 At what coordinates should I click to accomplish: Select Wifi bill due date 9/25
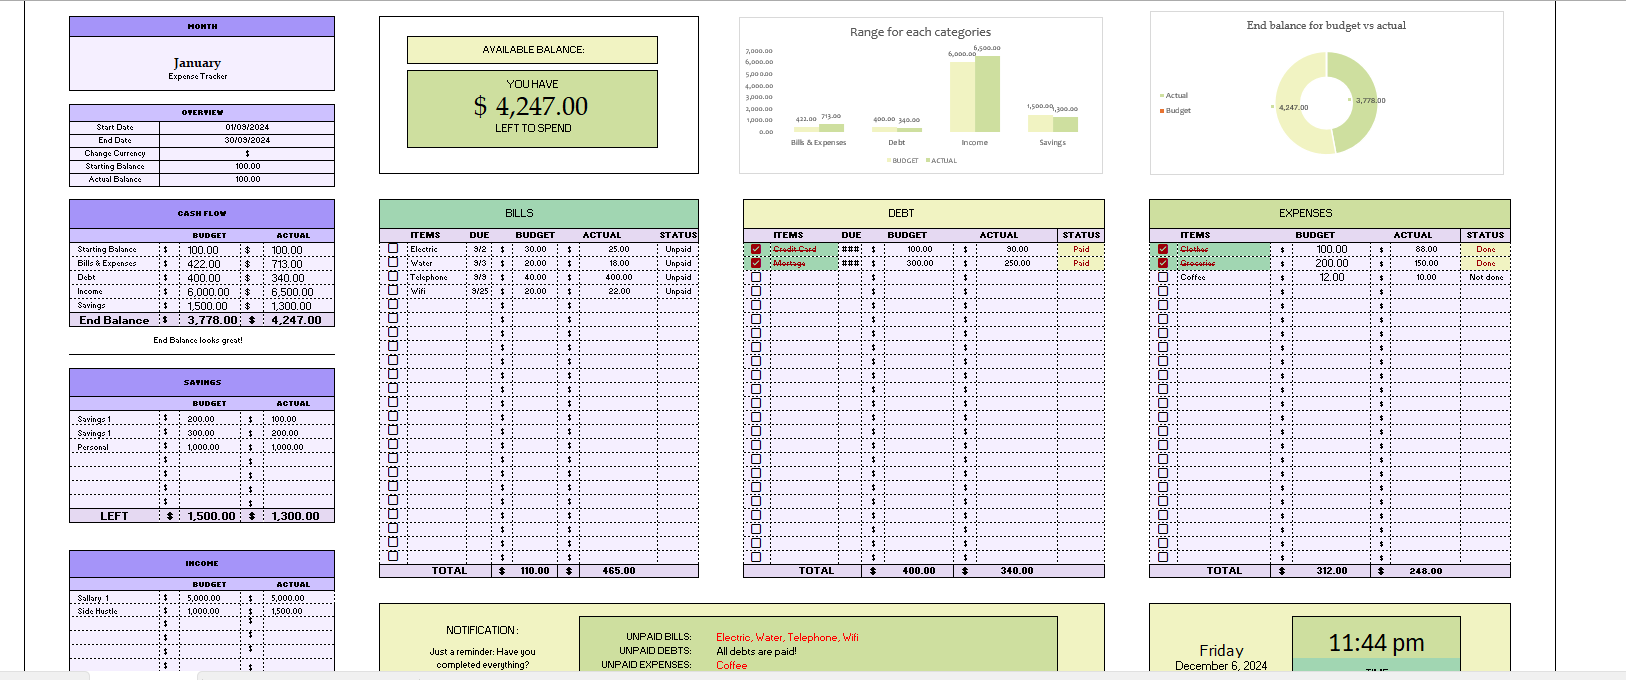(x=480, y=291)
